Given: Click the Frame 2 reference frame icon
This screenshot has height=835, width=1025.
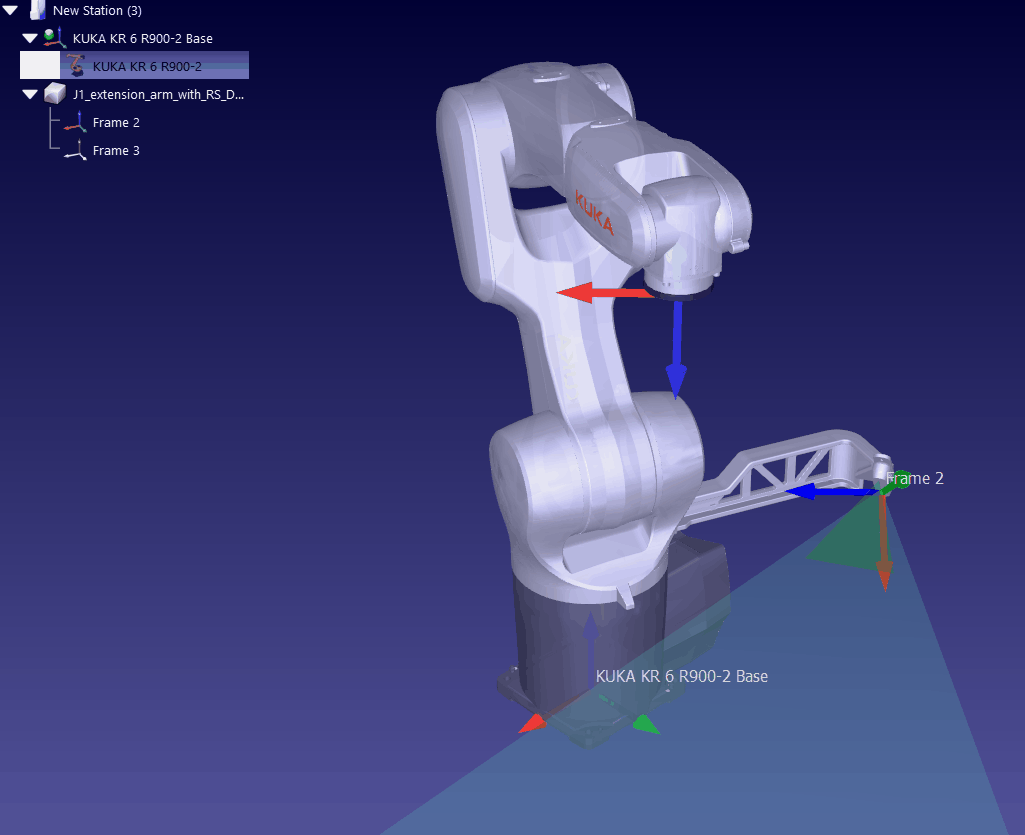Looking at the screenshot, I should 76,122.
